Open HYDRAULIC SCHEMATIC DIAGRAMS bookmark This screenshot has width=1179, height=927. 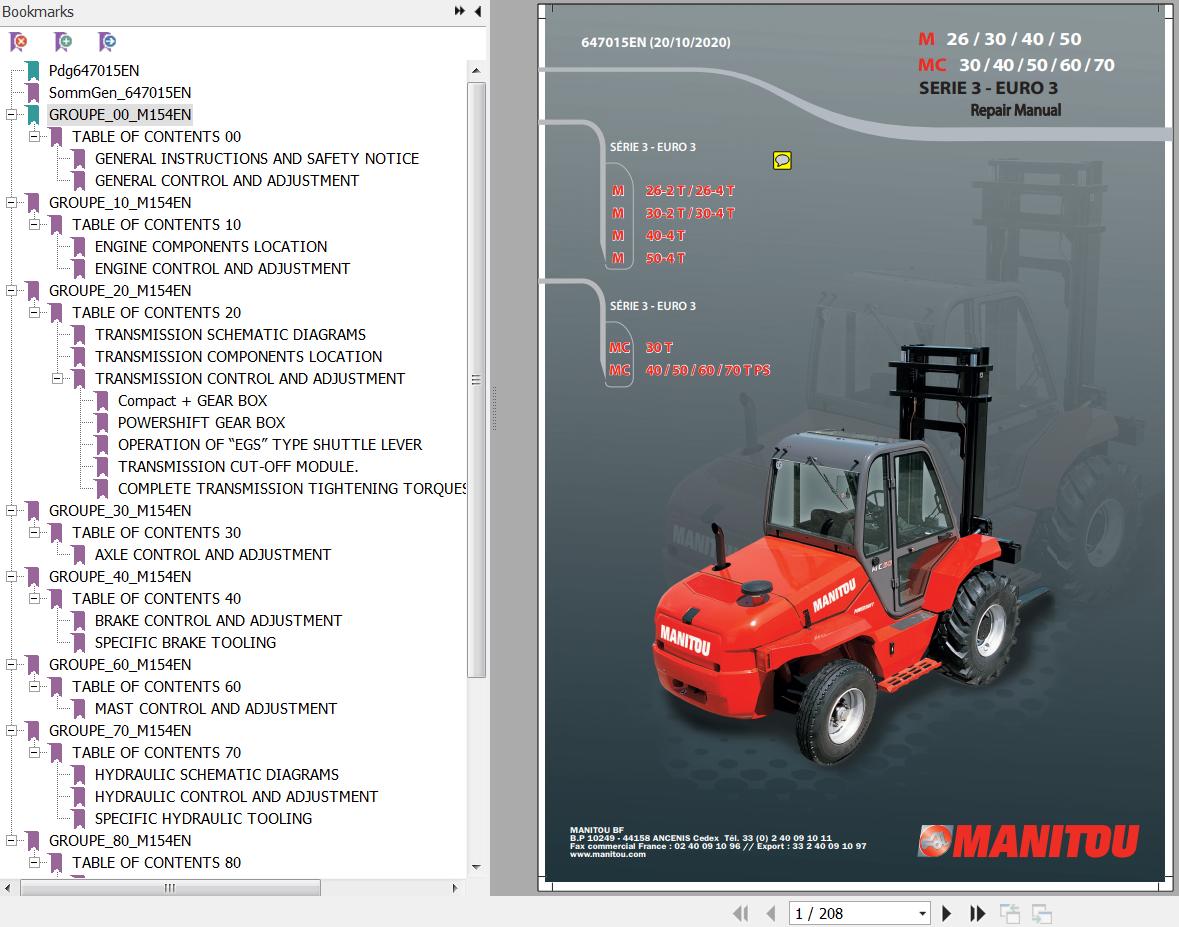pos(217,774)
